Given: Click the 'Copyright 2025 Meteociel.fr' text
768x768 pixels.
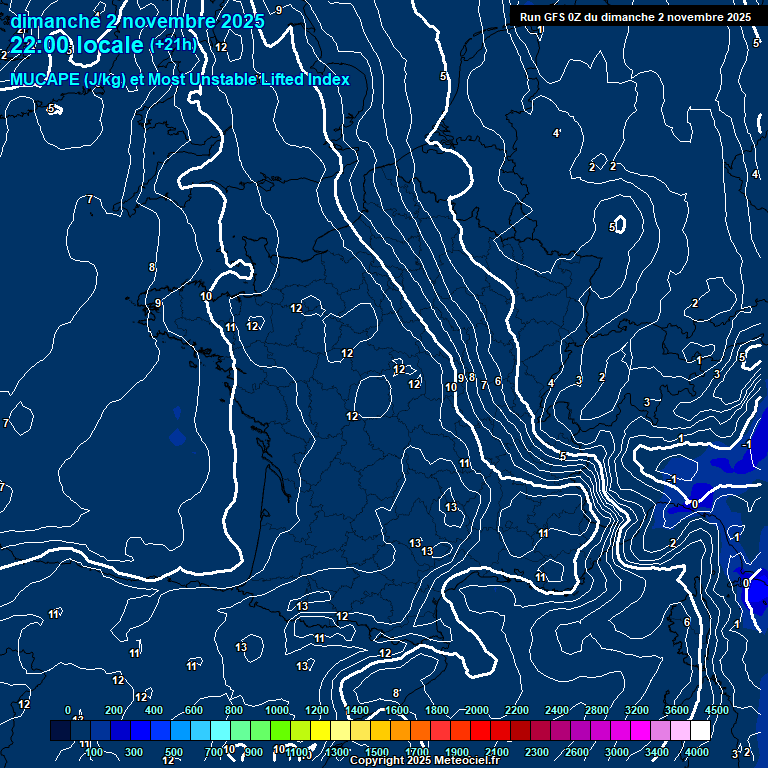Looking at the screenshot, I should point(425,760).
